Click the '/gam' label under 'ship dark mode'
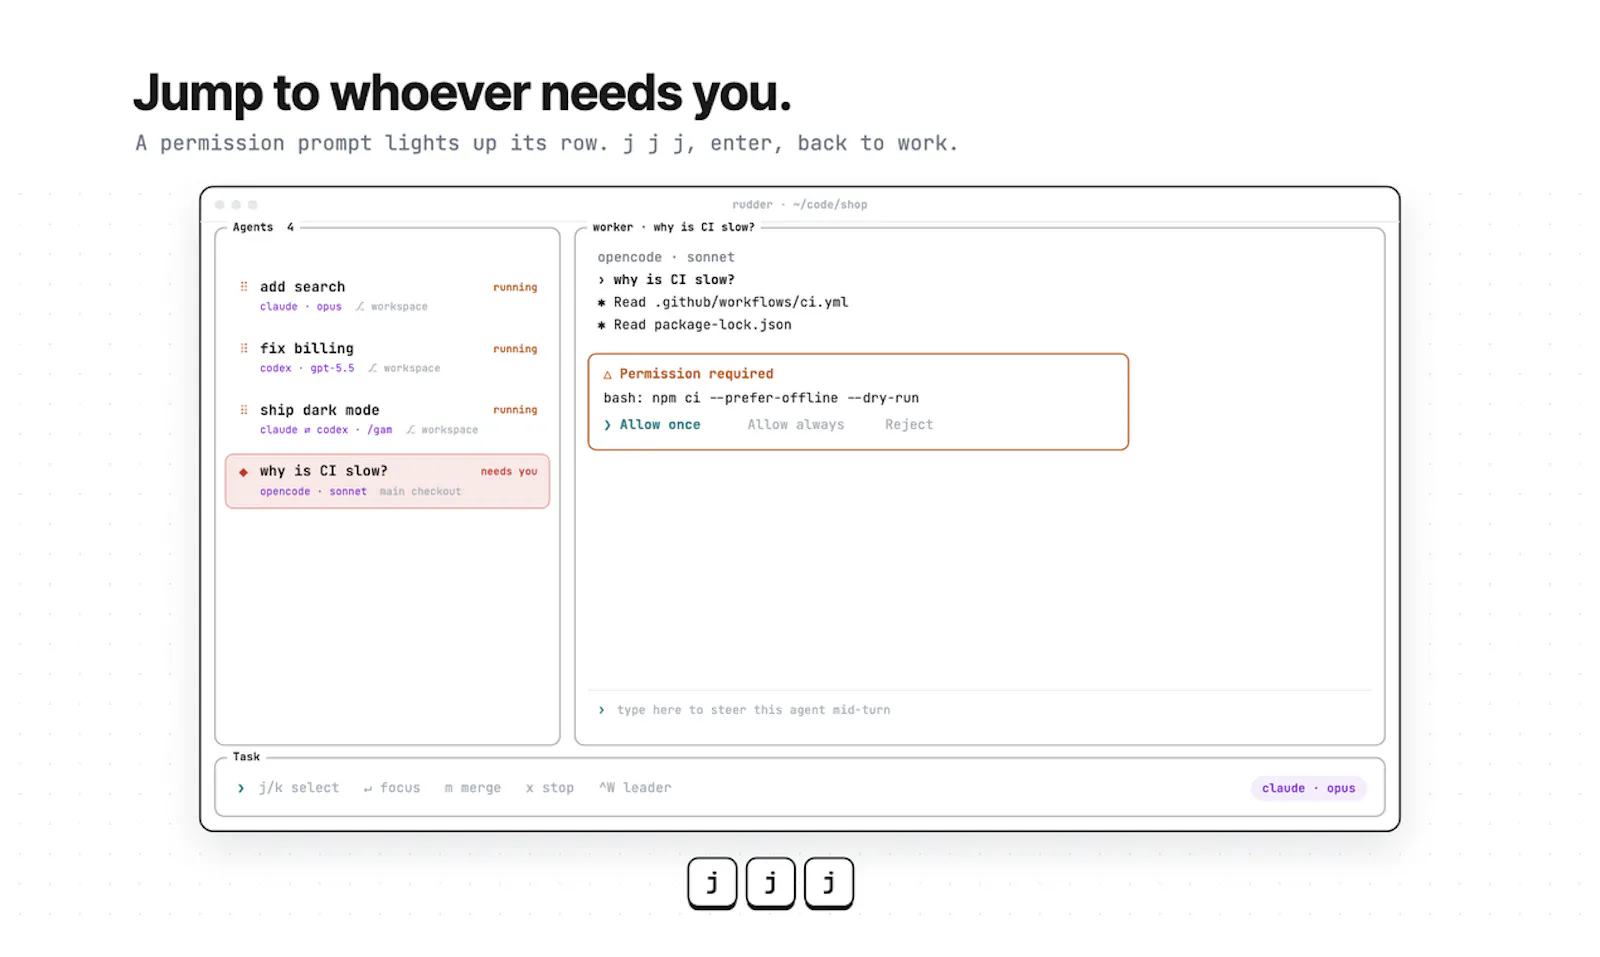 (x=380, y=430)
